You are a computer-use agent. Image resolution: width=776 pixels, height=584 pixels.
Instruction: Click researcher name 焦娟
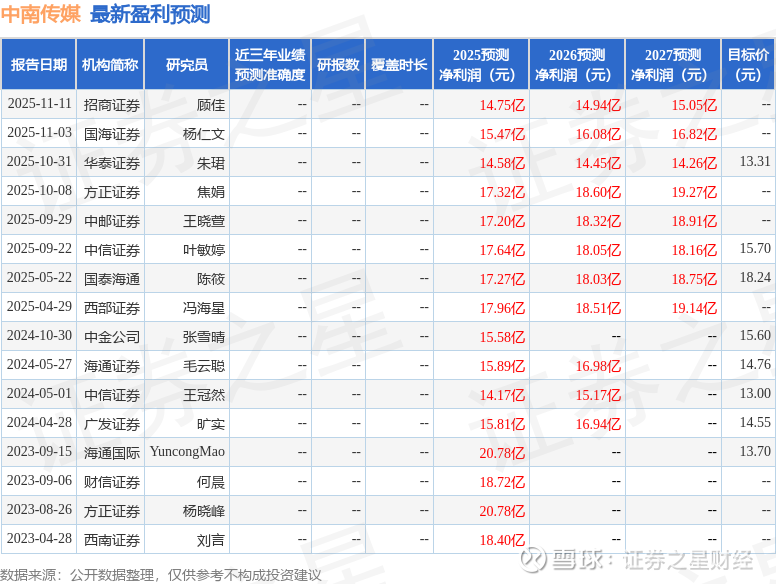click(211, 192)
